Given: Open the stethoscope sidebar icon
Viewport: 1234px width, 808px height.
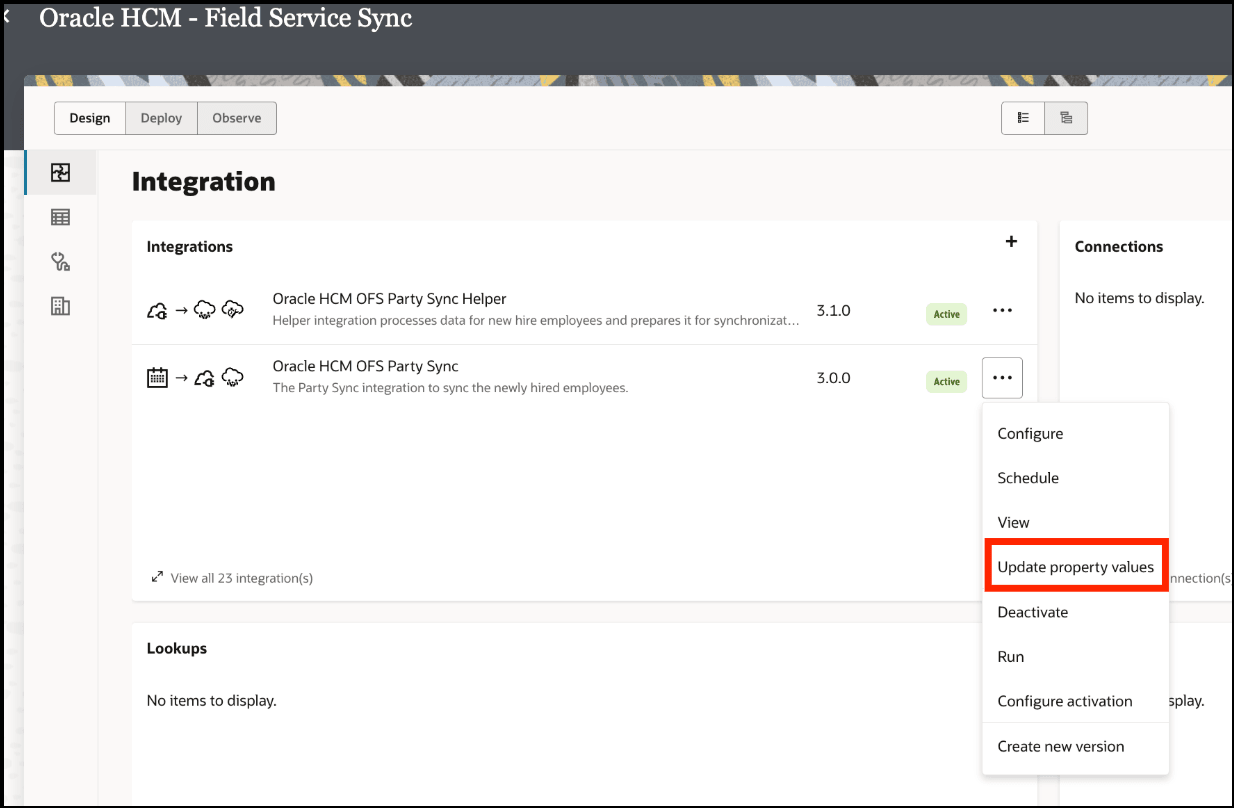Looking at the screenshot, I should click(x=60, y=262).
